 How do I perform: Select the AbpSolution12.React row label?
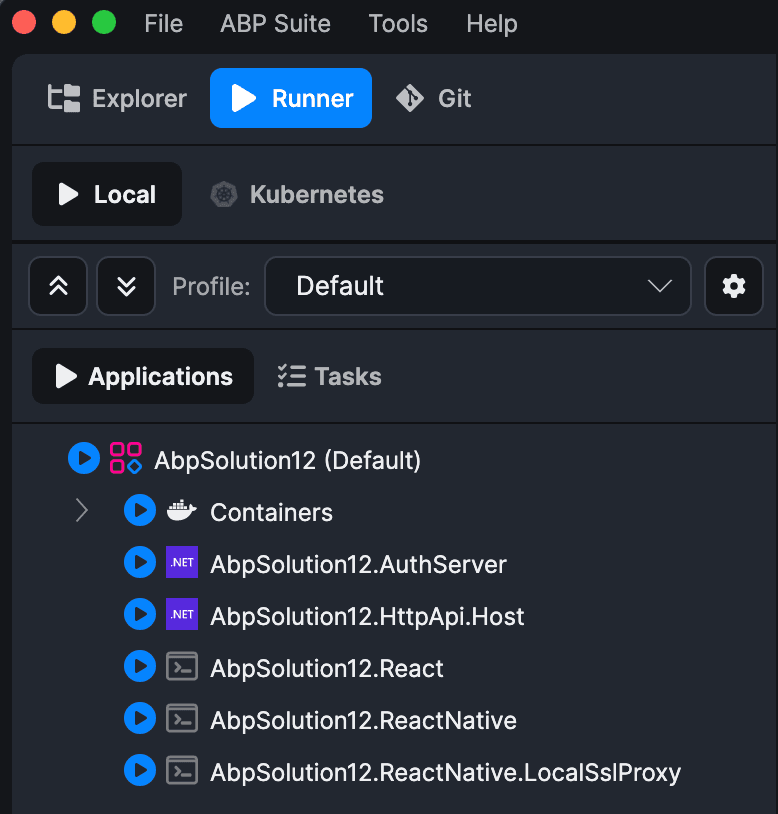[x=326, y=668]
